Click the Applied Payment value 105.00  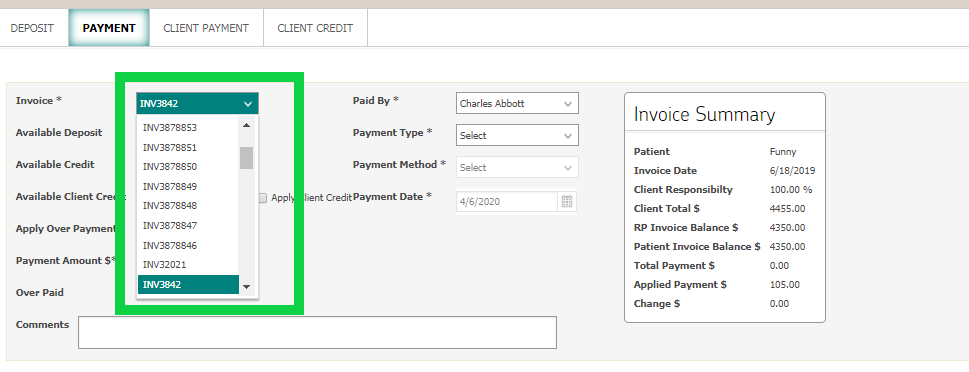785,285
